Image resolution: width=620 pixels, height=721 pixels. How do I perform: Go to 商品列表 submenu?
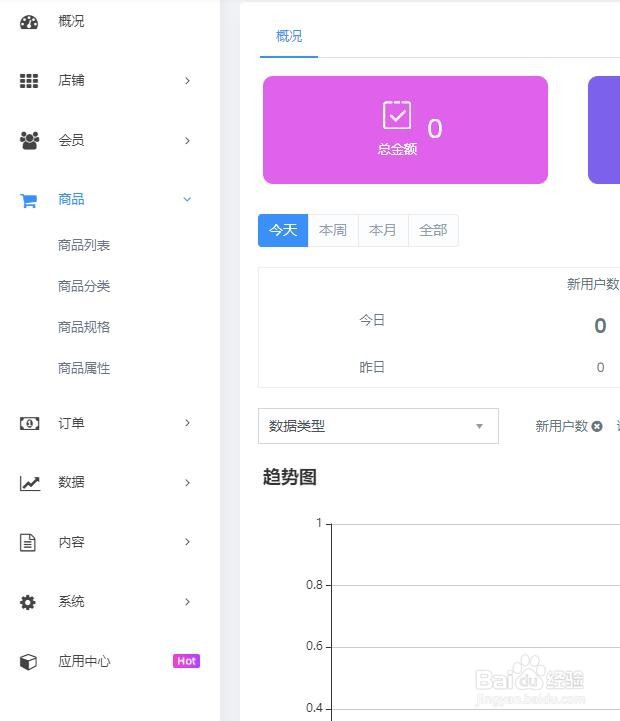pos(84,245)
